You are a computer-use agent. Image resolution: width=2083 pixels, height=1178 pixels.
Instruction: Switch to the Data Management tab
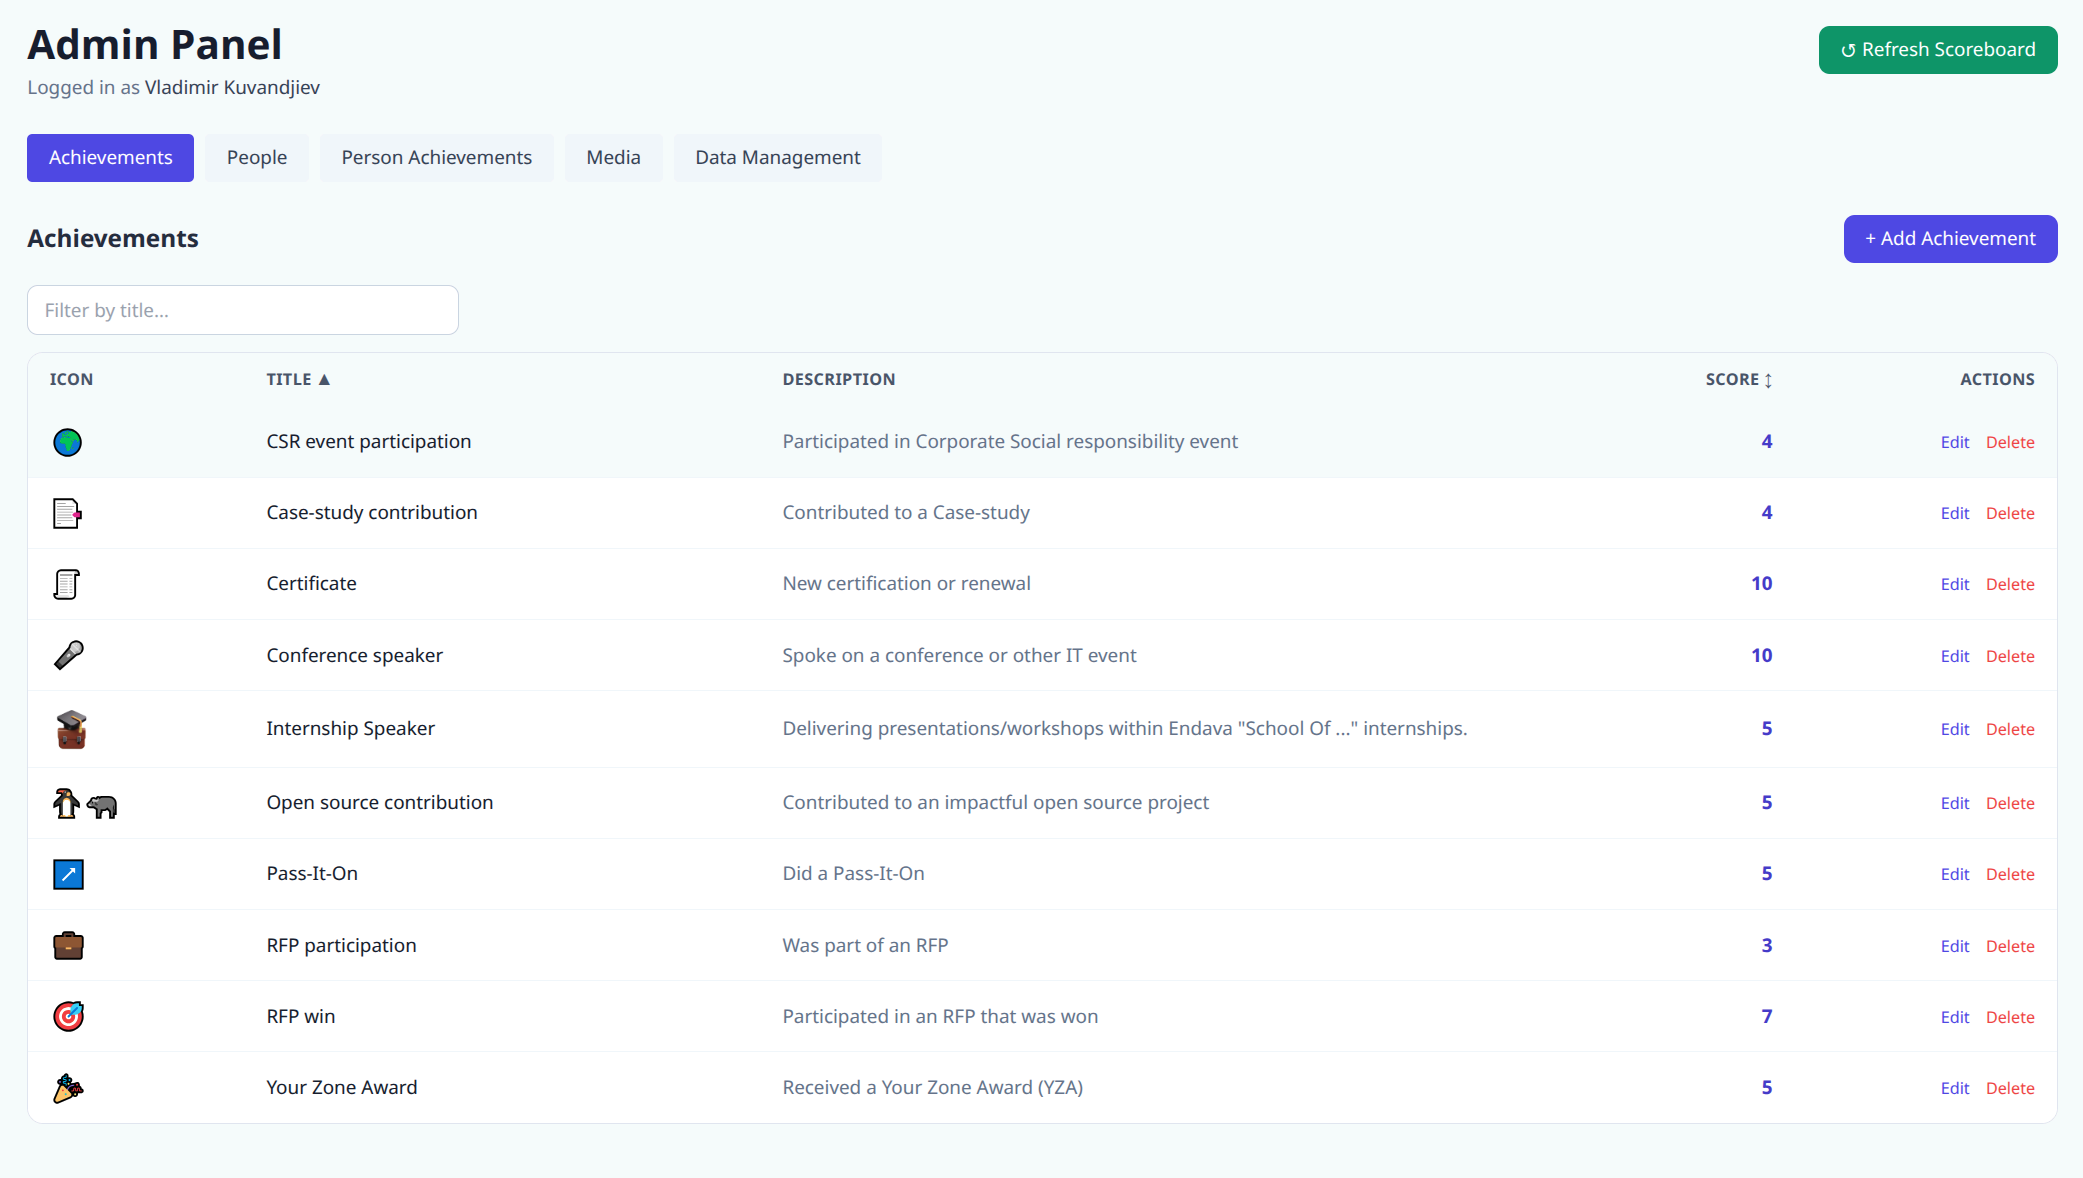point(777,157)
